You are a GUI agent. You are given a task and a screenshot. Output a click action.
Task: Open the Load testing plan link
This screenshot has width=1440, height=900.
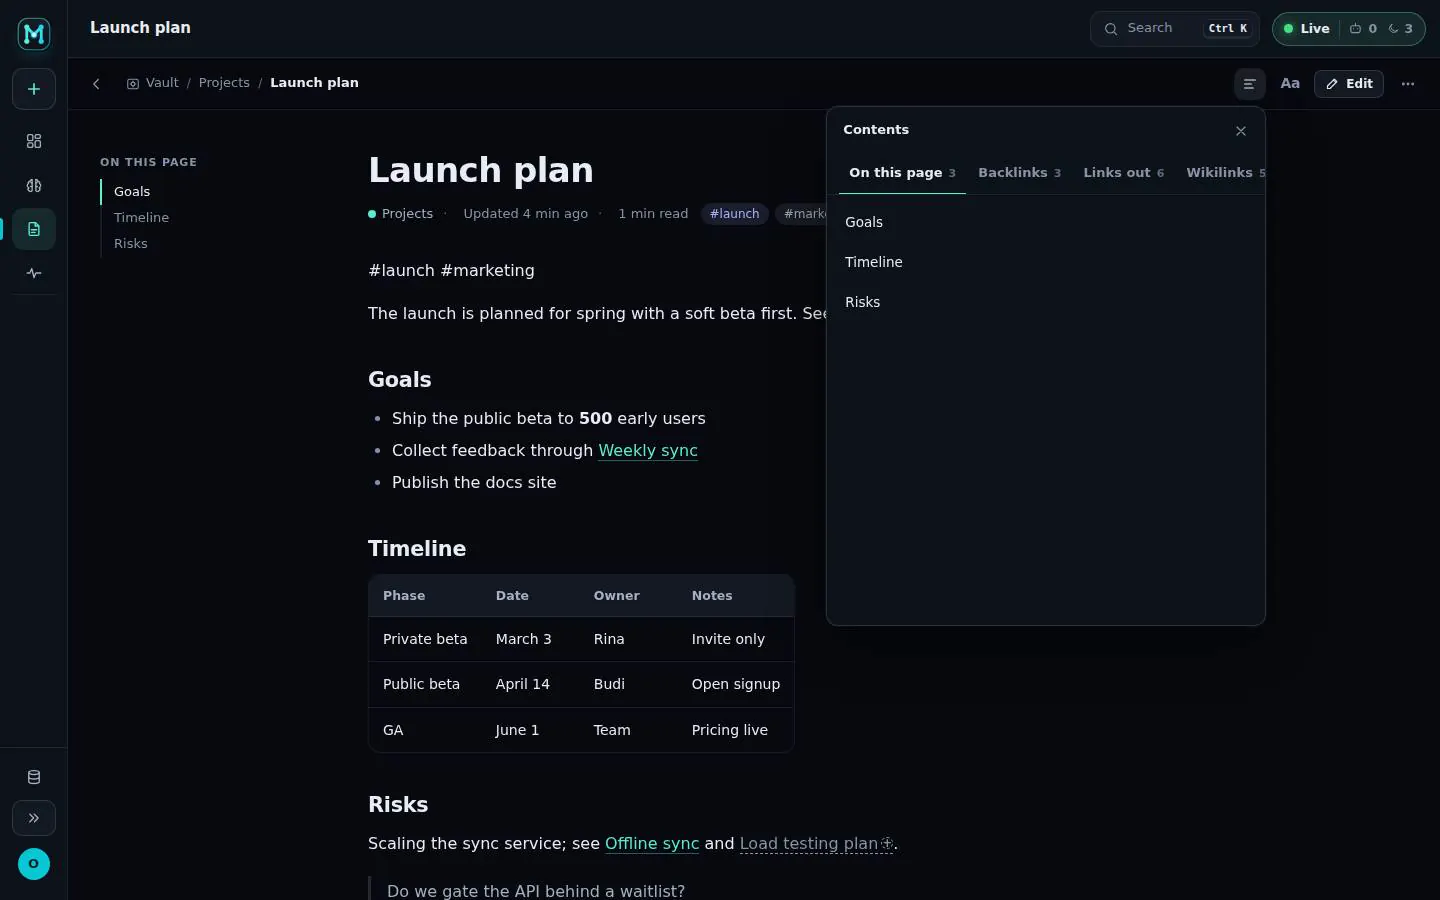coord(816,844)
